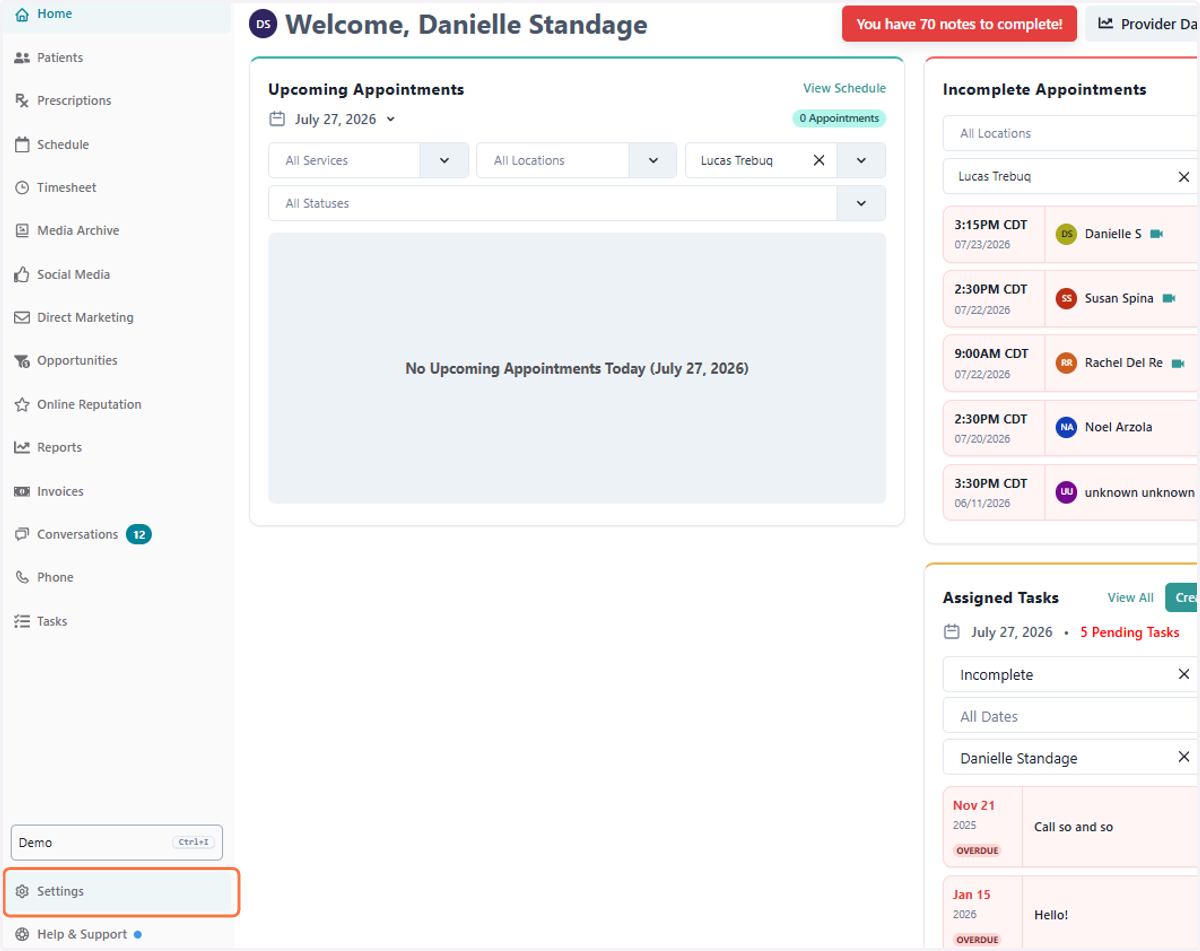Click the View Schedule link
Viewport: 1200px width, 951px height.
pyautogui.click(x=844, y=88)
